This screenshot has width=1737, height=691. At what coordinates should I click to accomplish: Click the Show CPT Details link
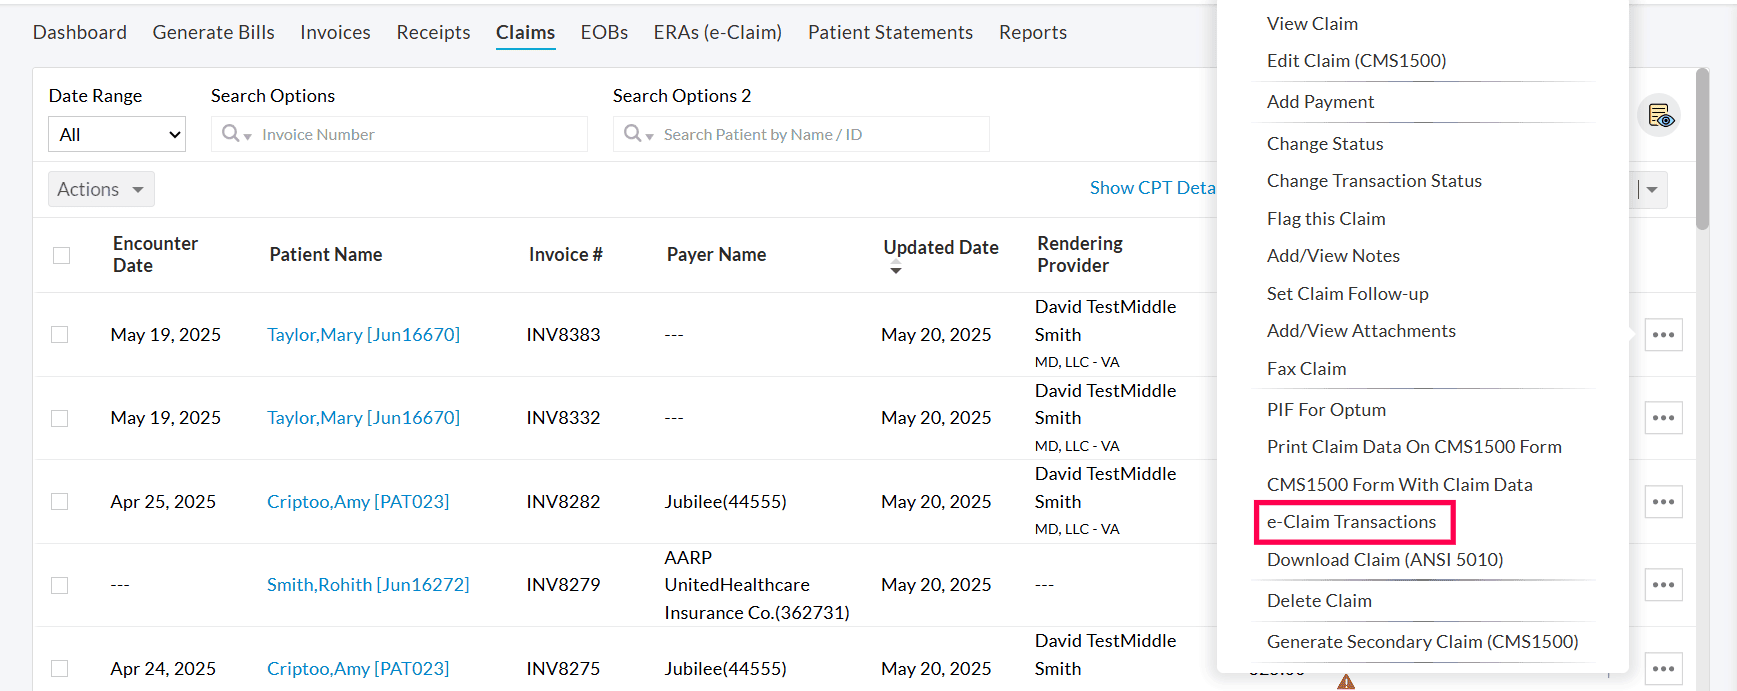1152,188
